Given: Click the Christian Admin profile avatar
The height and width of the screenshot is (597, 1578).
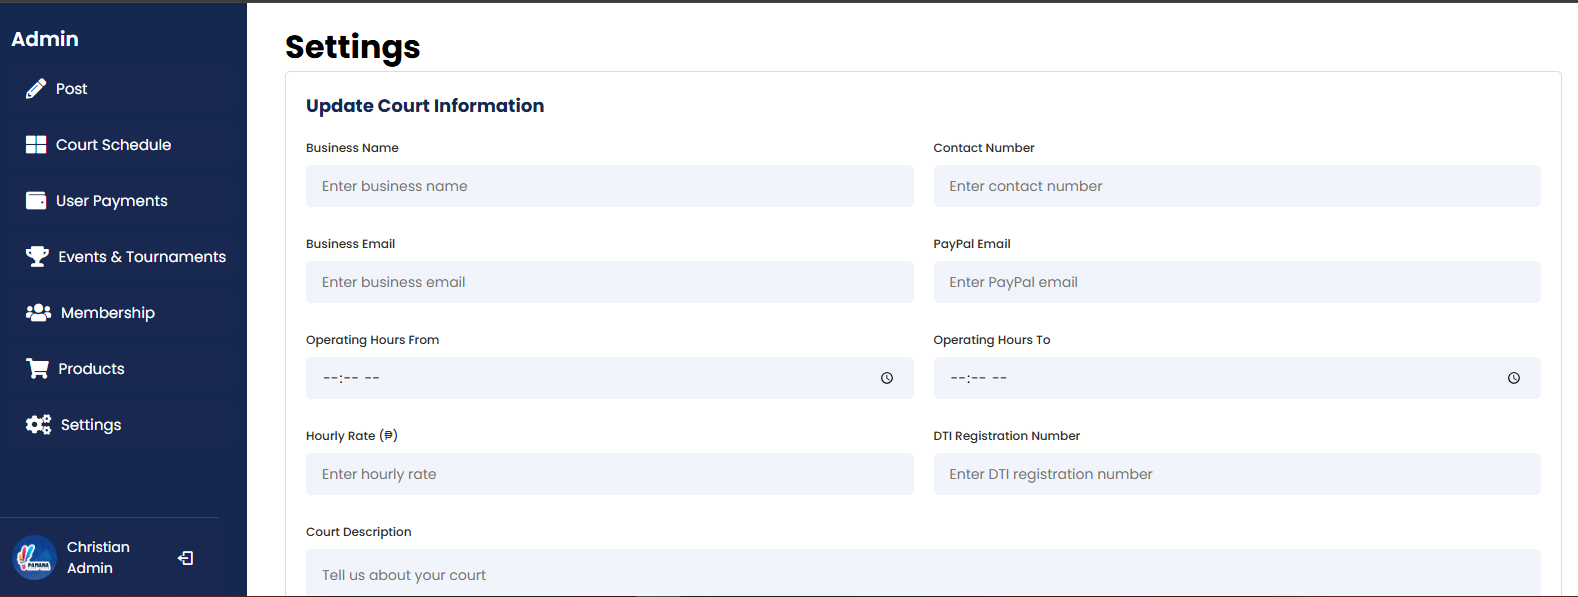Looking at the screenshot, I should [x=34, y=557].
